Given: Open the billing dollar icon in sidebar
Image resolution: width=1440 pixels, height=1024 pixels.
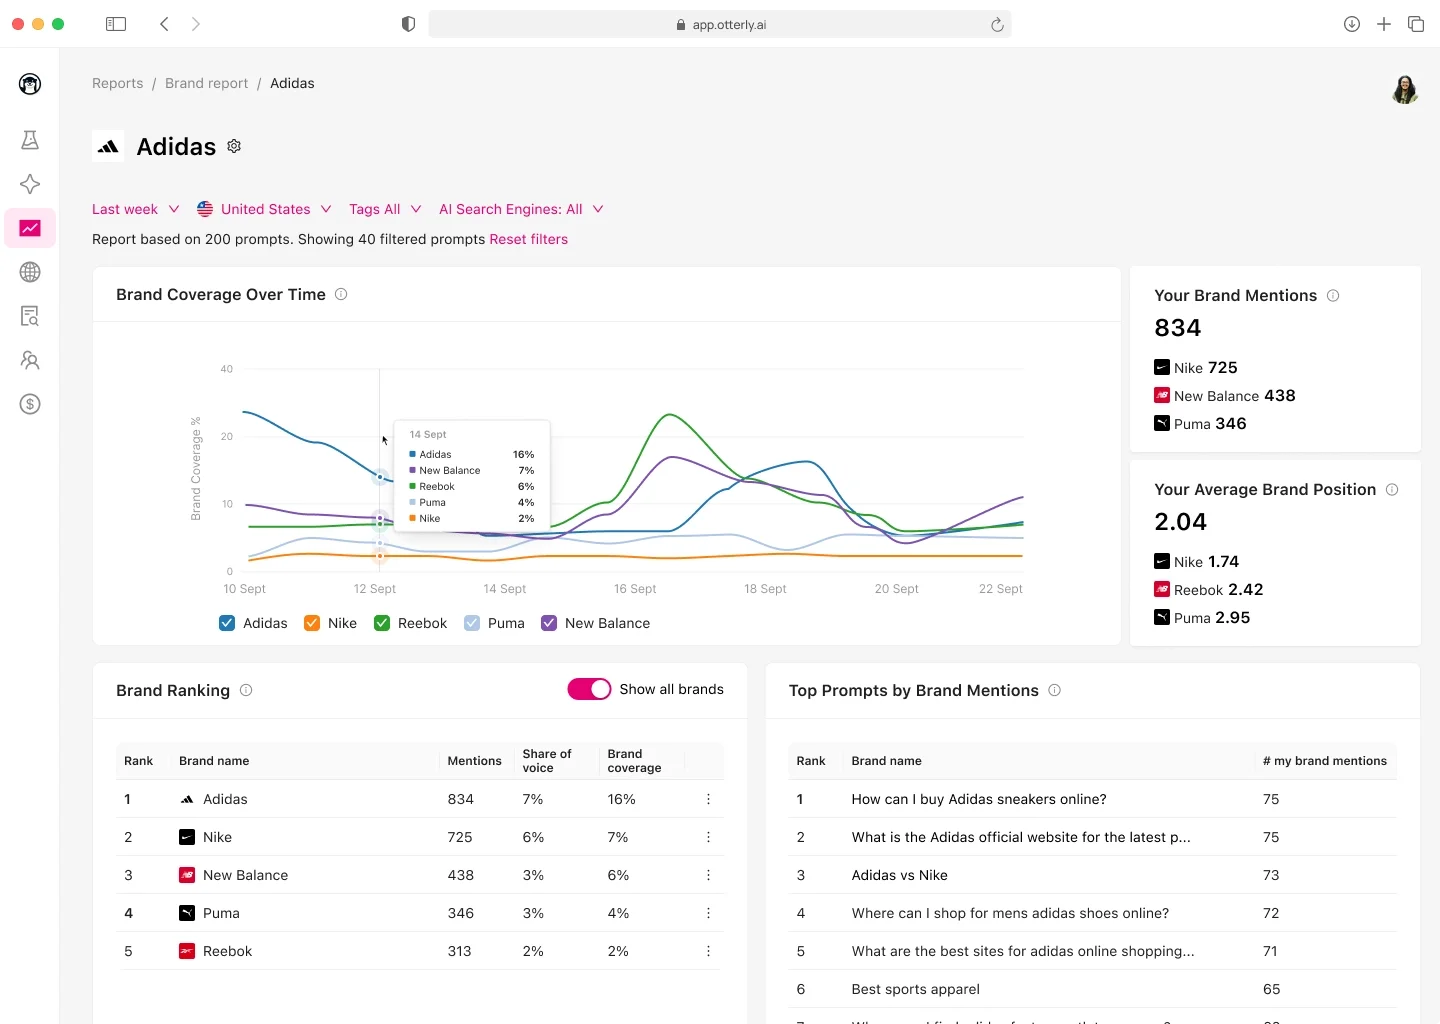Looking at the screenshot, I should coord(30,405).
